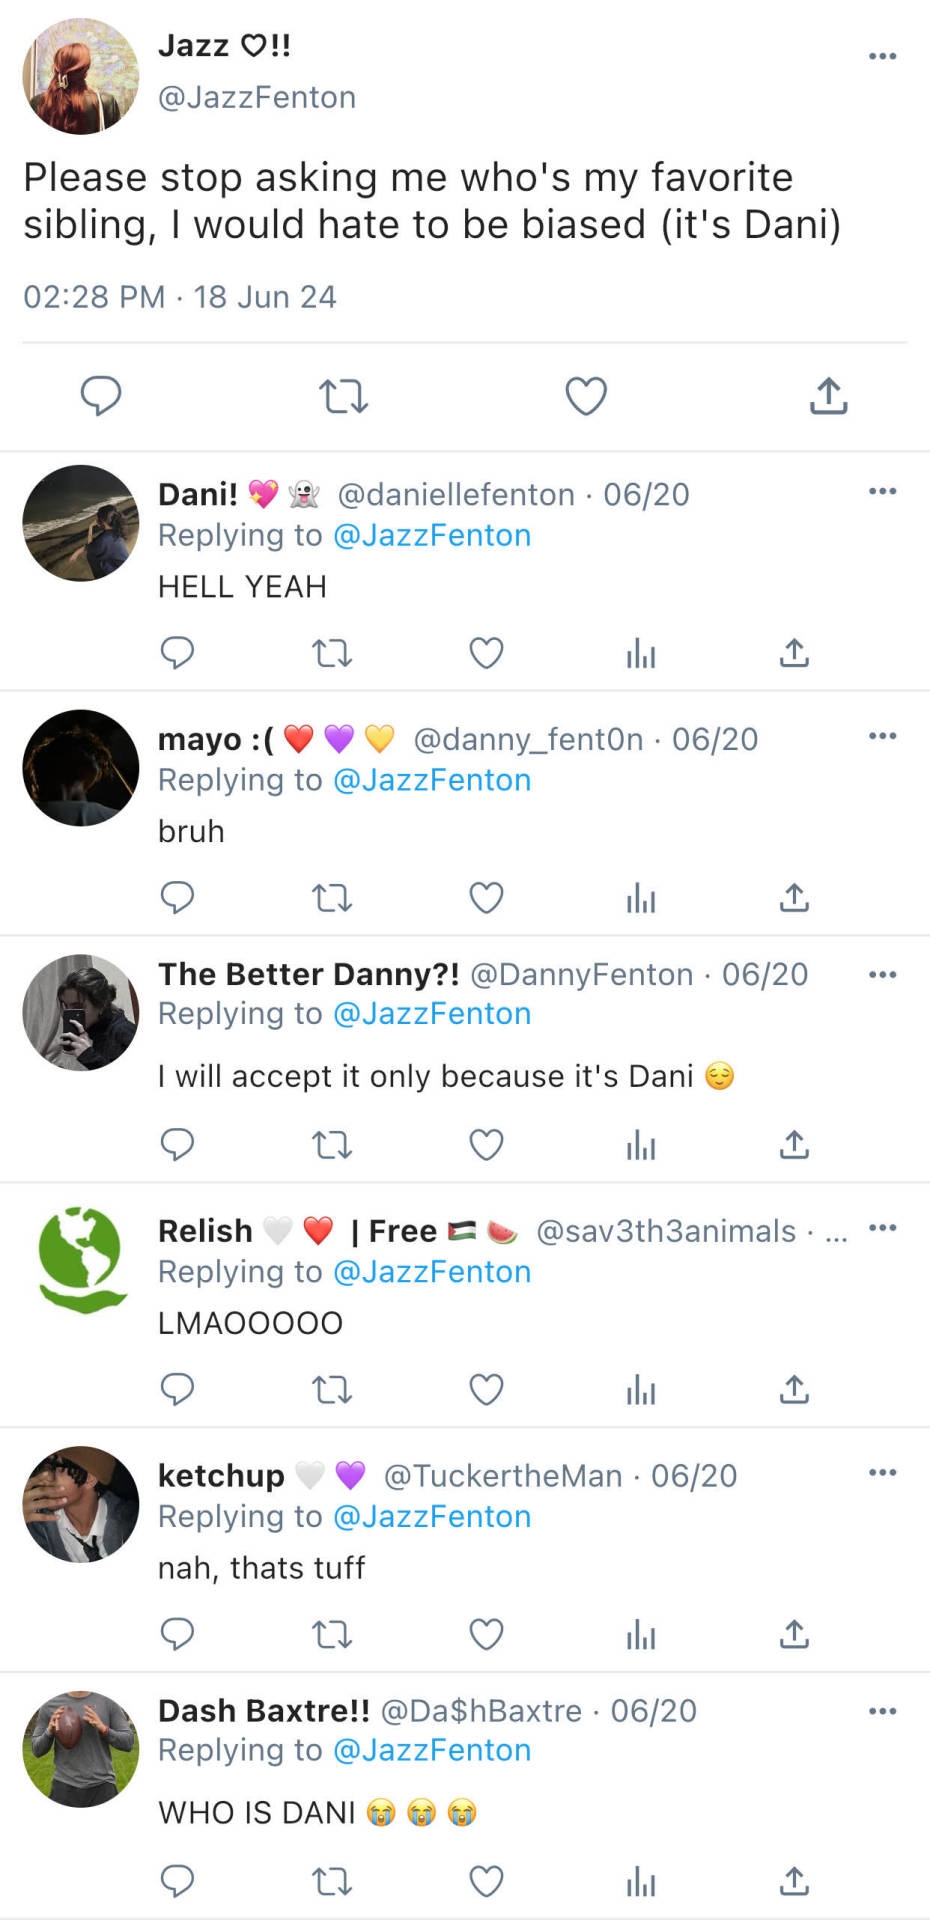Share Jazz's main tweet

pos(828,396)
